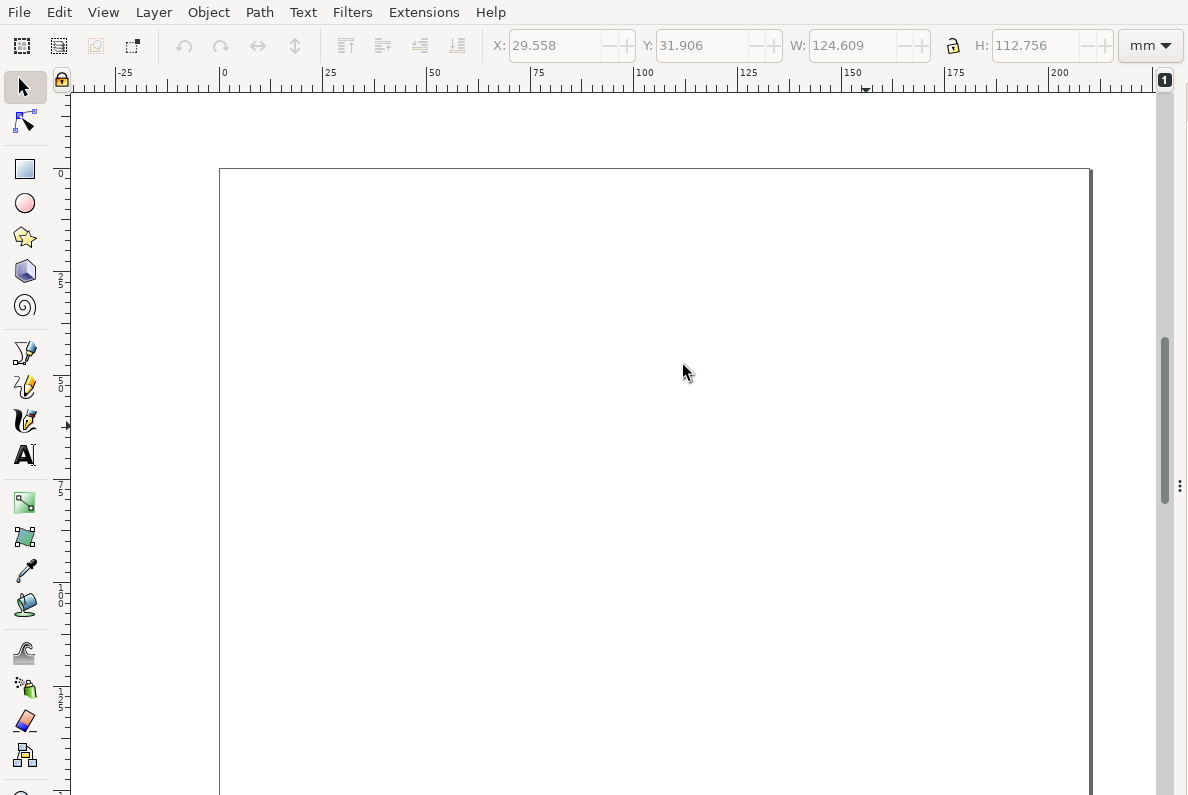
Task: Toggle touch-path rubberband selection mode
Action: pyautogui.click(x=133, y=45)
